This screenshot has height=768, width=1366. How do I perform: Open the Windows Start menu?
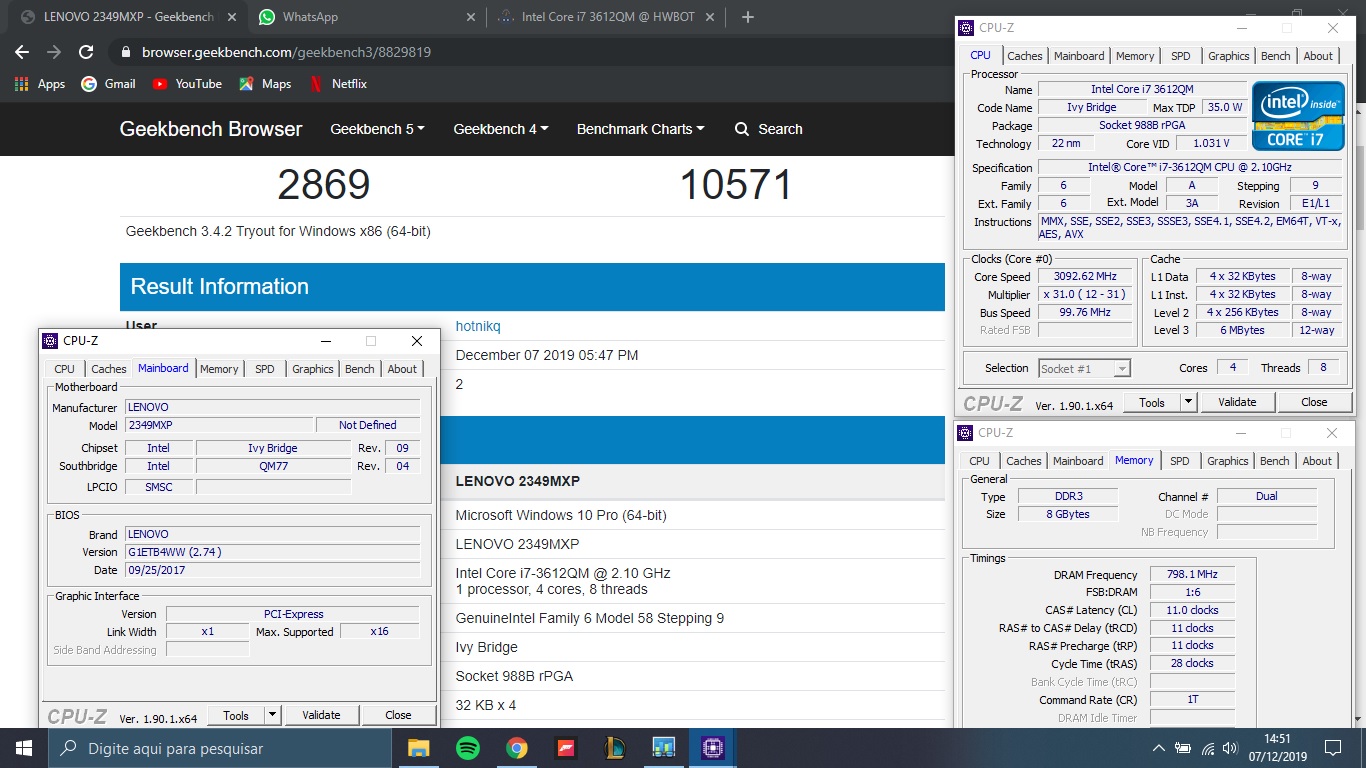(23, 747)
